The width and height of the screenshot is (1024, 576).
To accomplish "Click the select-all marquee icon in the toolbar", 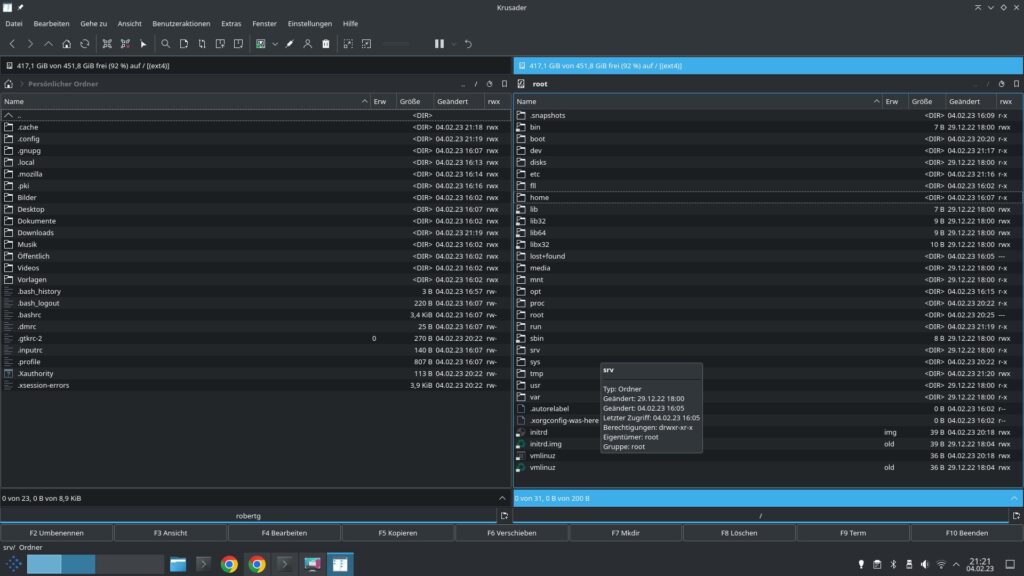I will [x=348, y=44].
